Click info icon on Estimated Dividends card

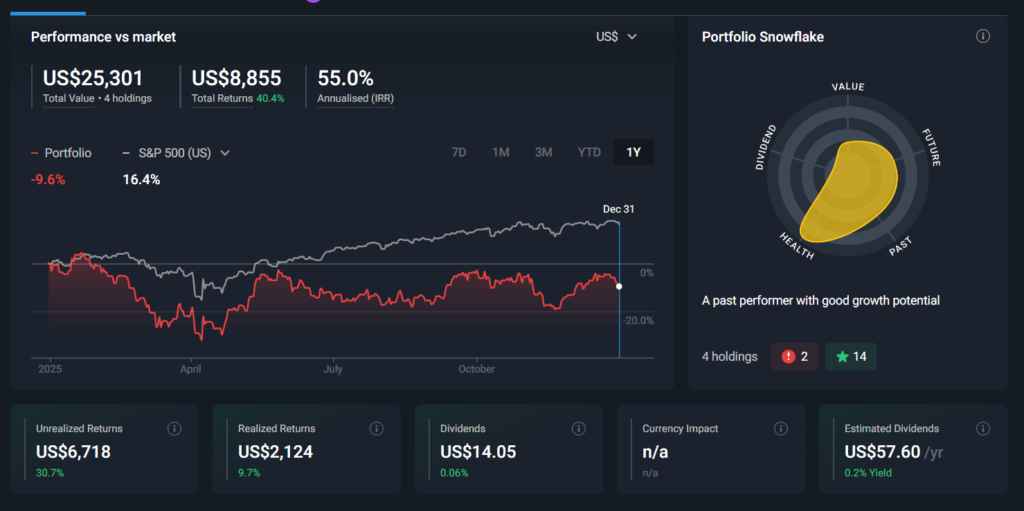(x=982, y=429)
